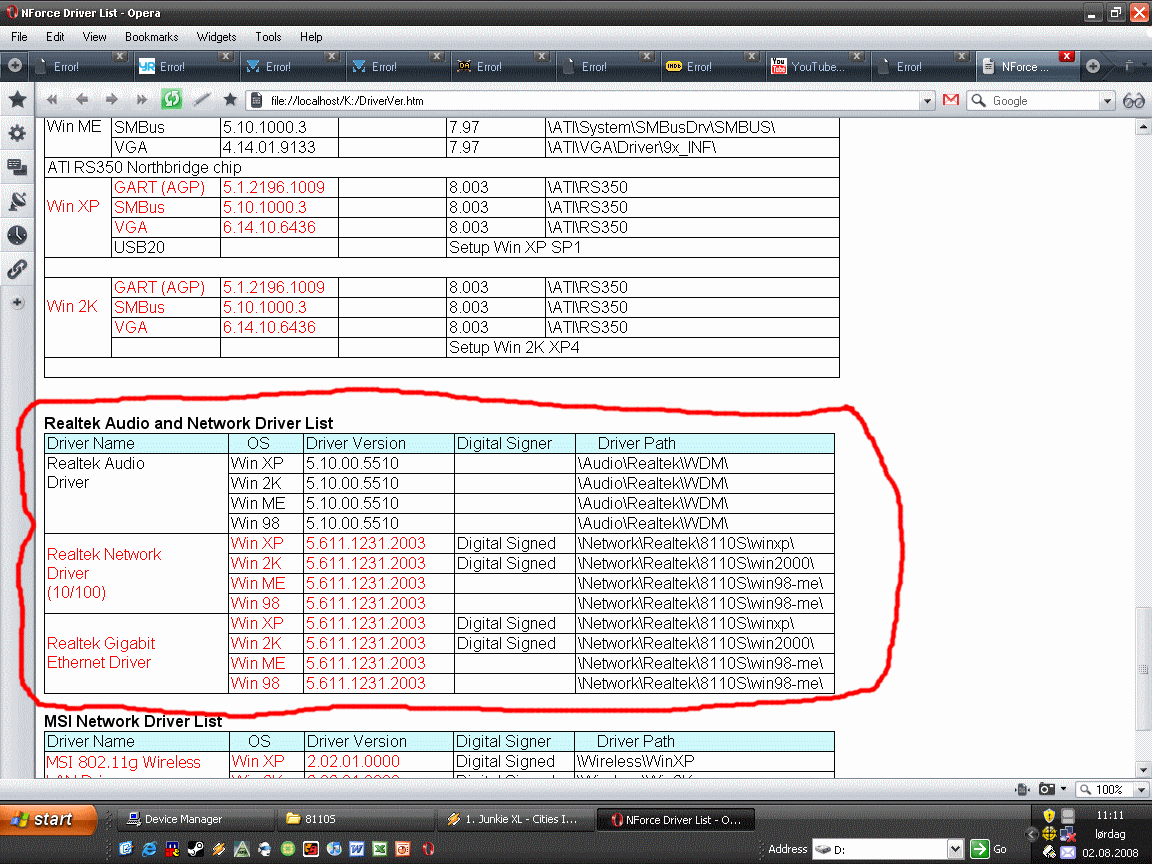Screen dimensions: 1152x864
Task: Click the yellow shield tray icon
Action: pyautogui.click(x=1049, y=816)
